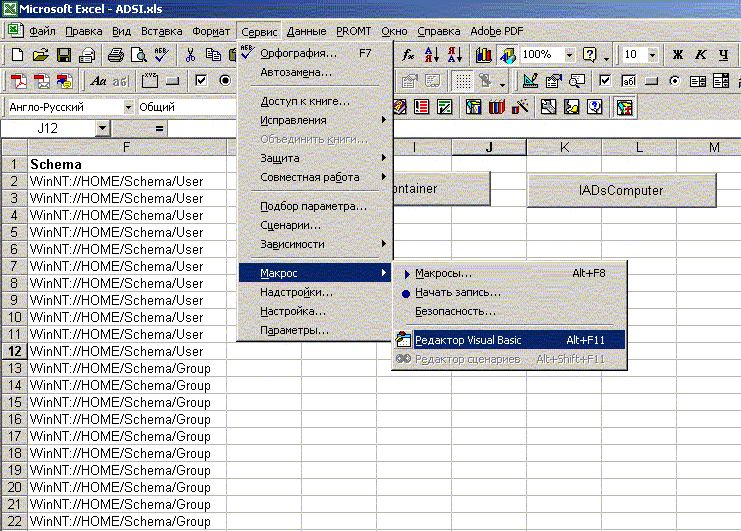
Task: Launch the Chart Wizard bar chart icon
Action: pos(483,55)
